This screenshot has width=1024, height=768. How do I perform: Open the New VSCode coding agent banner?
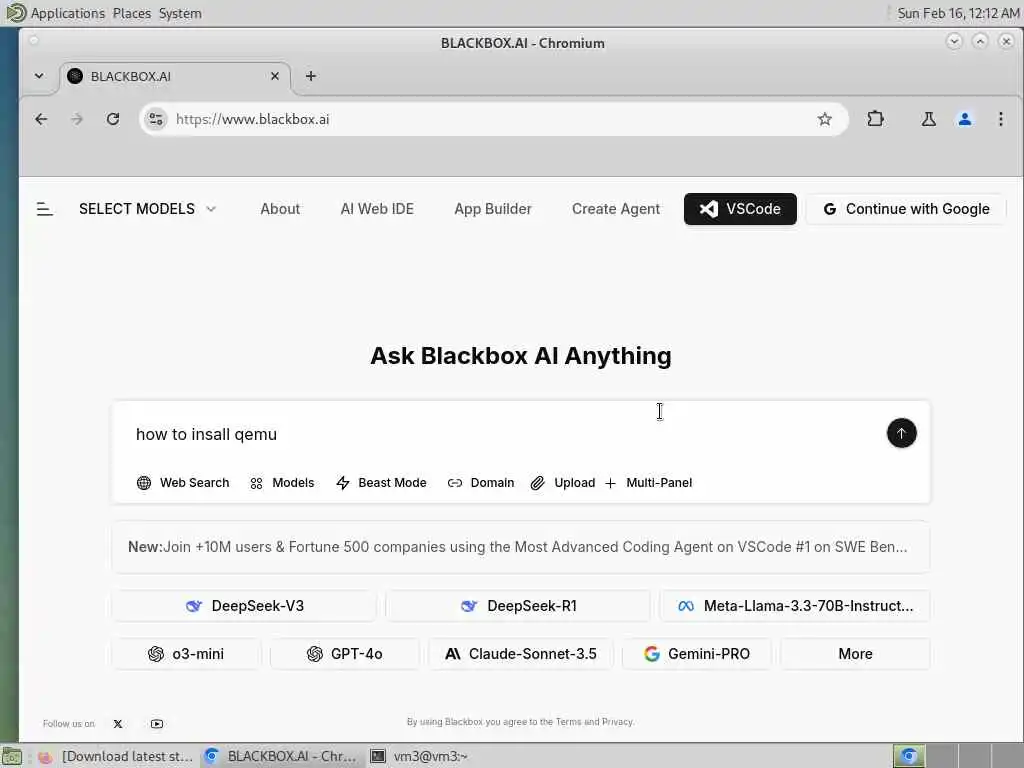point(520,547)
